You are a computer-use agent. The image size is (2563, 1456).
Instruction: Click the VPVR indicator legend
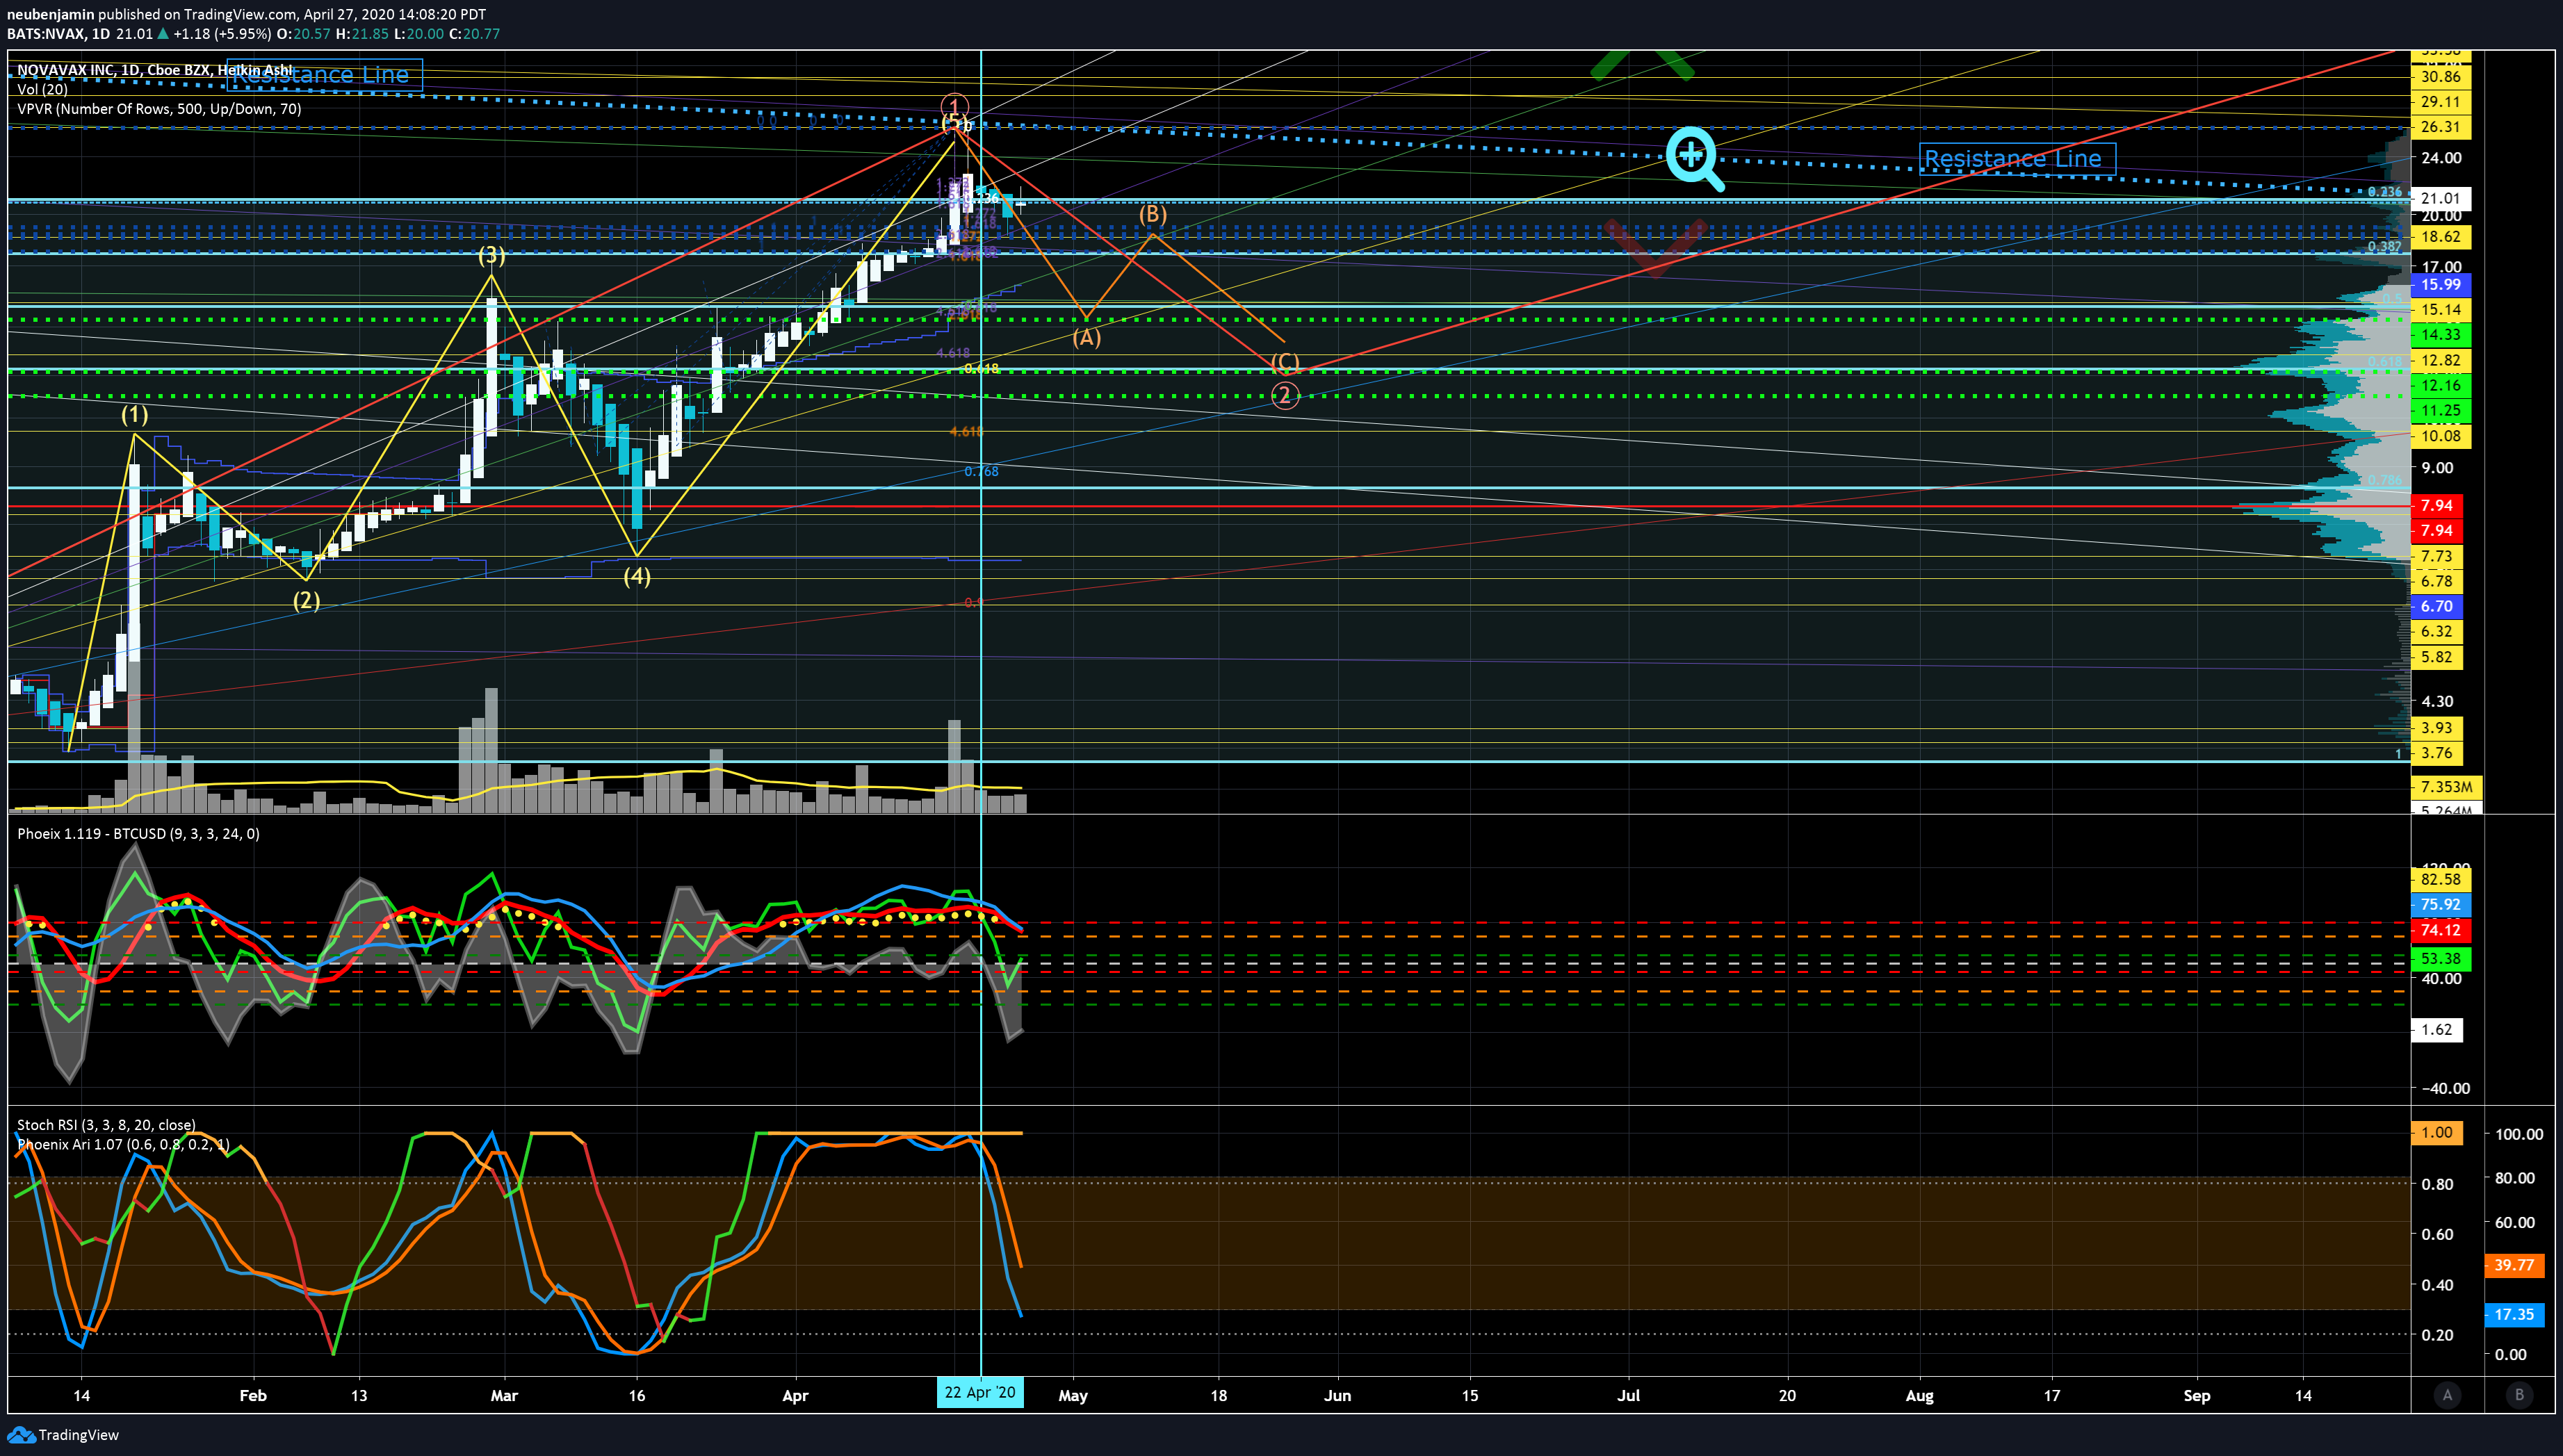(x=159, y=109)
